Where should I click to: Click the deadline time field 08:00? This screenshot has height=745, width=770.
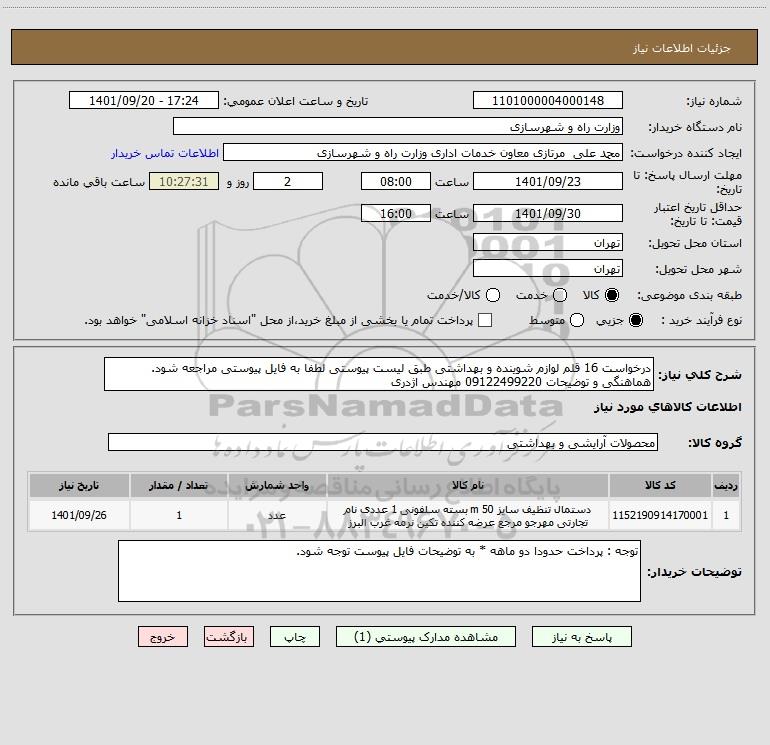coord(396,181)
